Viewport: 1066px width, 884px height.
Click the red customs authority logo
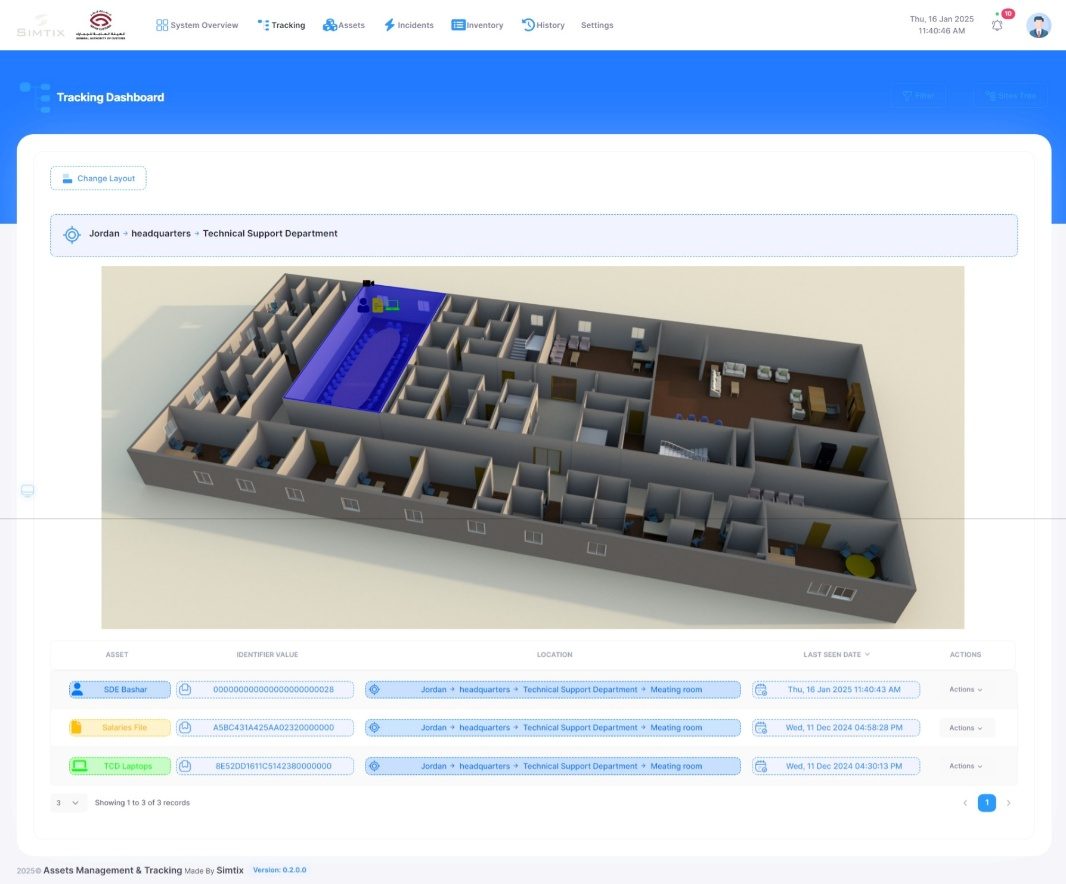click(101, 25)
